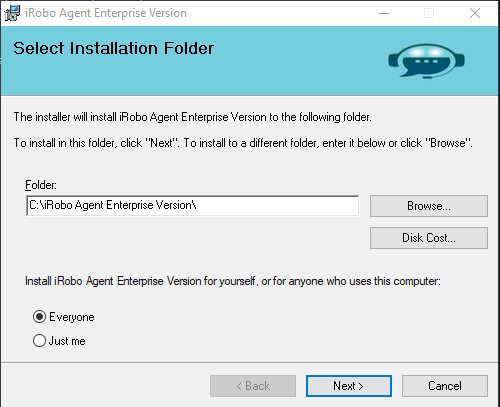Click the "Select Installation Folder" heading

click(x=113, y=48)
